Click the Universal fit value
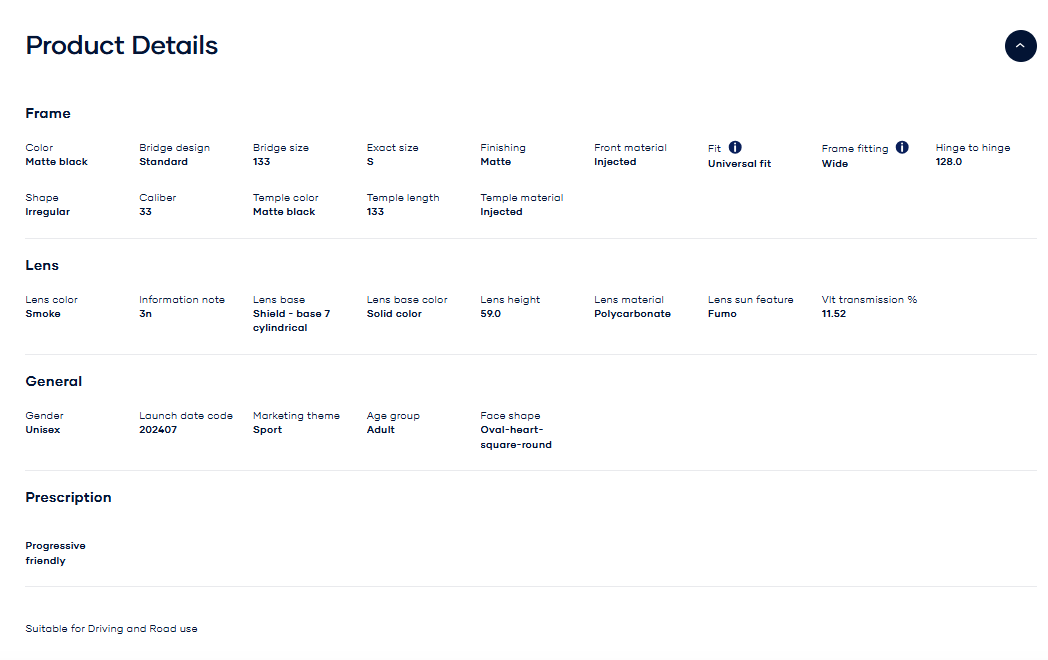Screen dimensions: 1048x660 click(x=739, y=163)
